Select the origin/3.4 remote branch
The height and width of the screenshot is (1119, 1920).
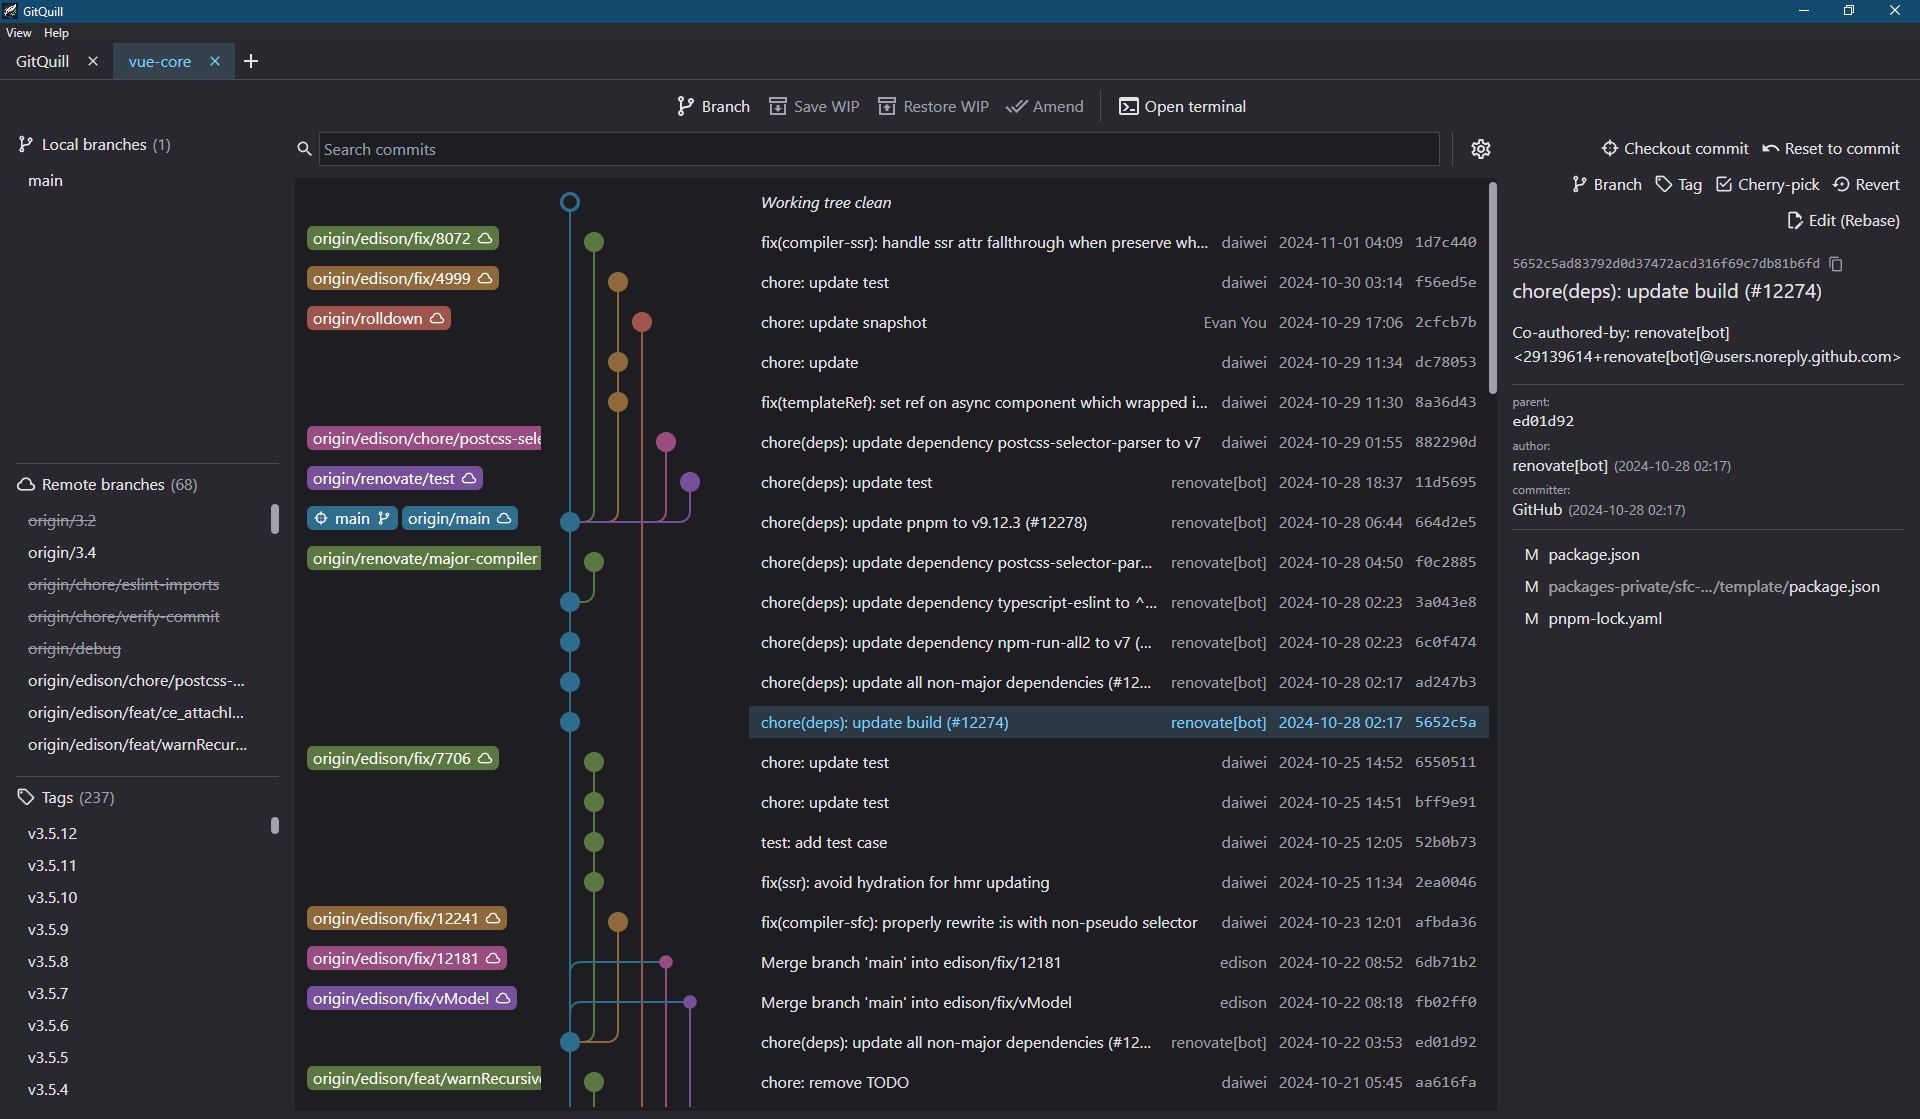pyautogui.click(x=62, y=552)
